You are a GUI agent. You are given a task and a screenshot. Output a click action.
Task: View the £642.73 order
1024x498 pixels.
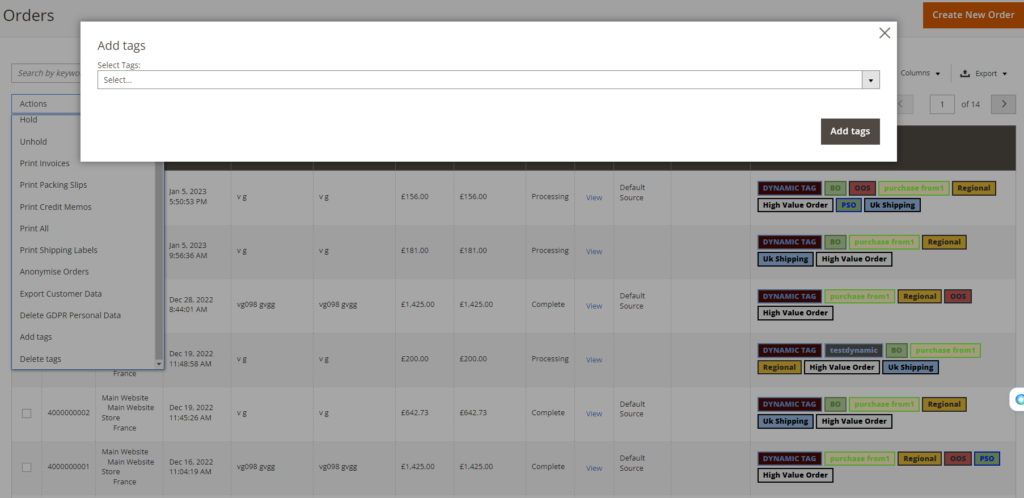(594, 414)
